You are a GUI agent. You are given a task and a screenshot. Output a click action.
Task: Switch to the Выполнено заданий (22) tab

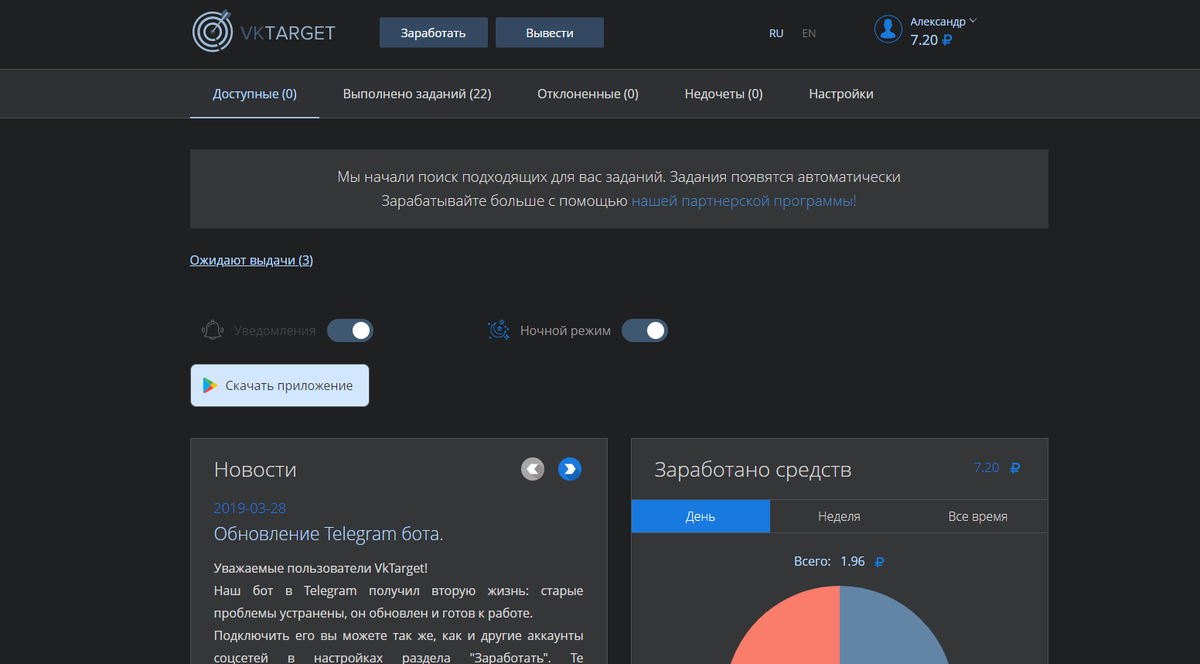416,93
